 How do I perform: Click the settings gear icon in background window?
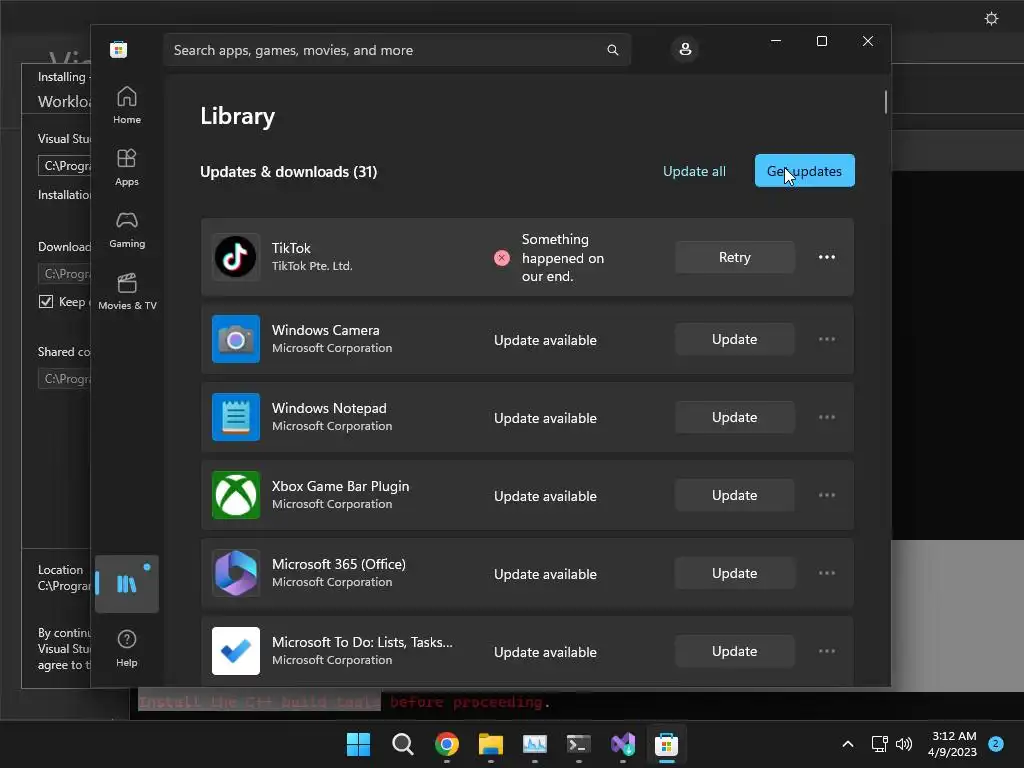pos(991,18)
